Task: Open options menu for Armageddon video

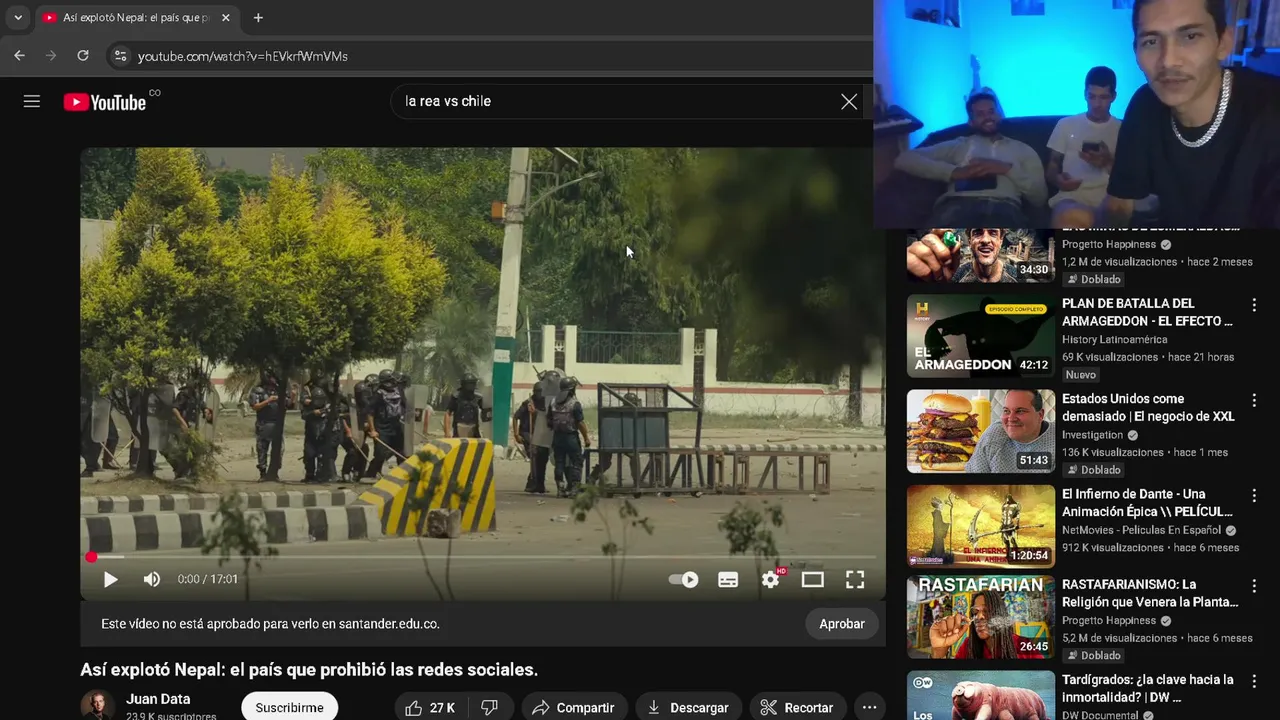Action: tap(1254, 305)
